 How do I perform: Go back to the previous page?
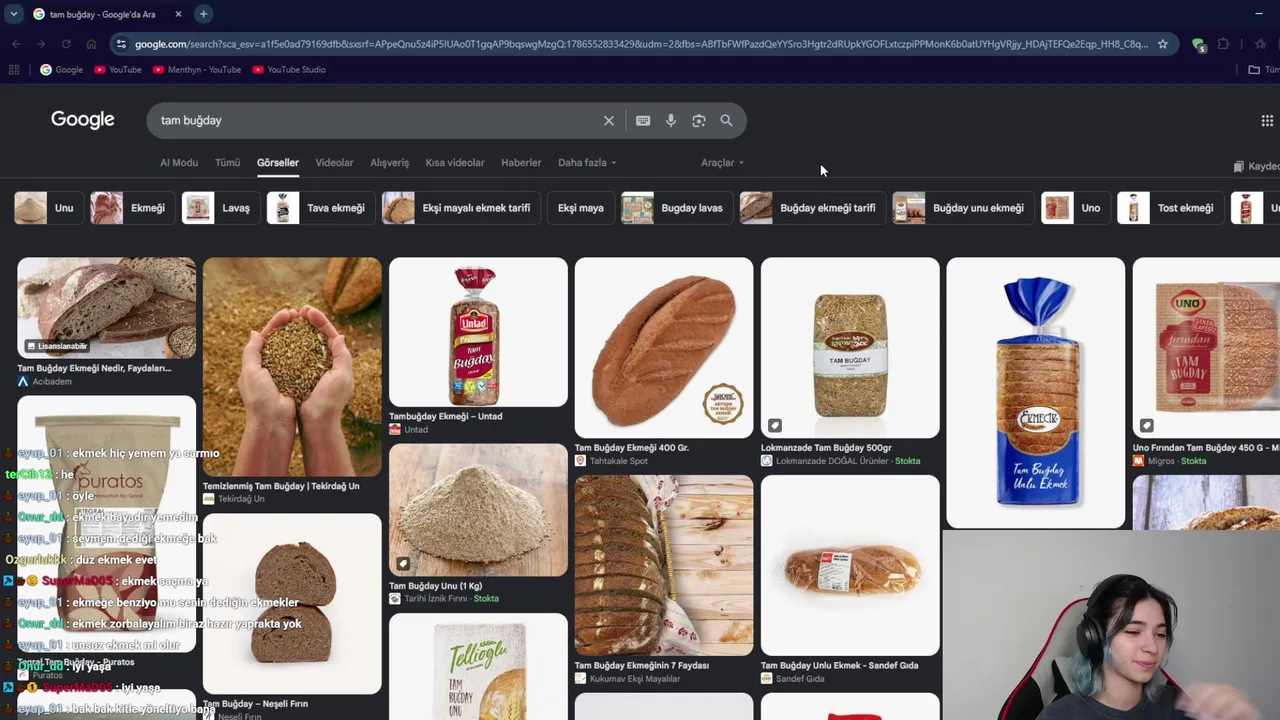[x=16, y=44]
